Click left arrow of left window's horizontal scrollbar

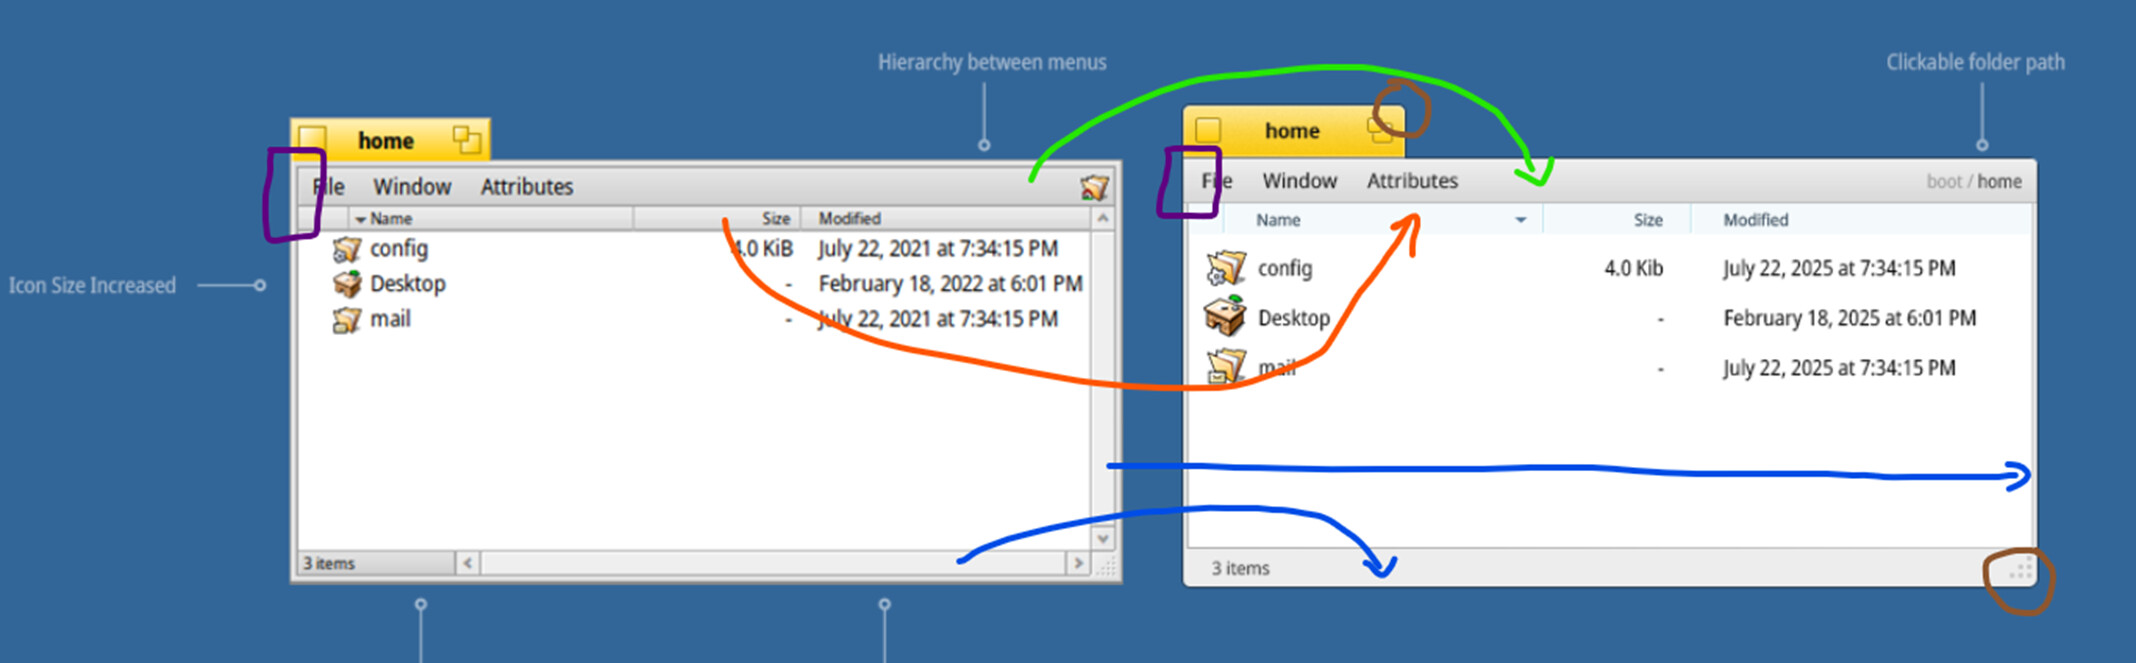467,563
